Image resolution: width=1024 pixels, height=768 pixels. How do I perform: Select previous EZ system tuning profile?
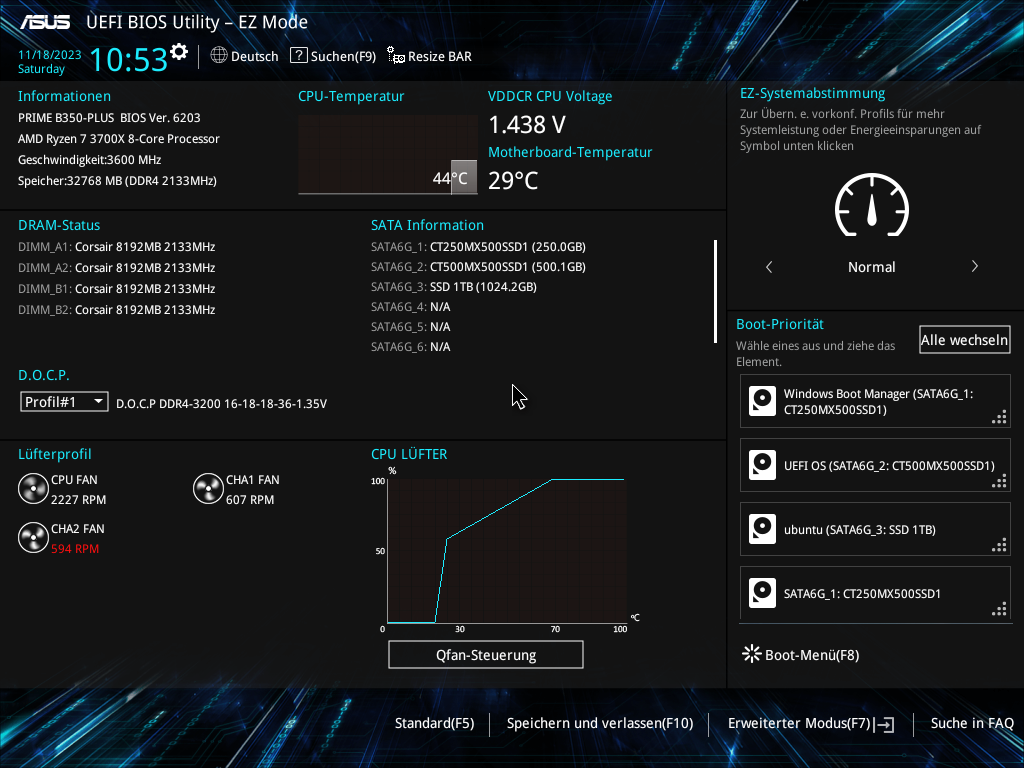point(769,266)
